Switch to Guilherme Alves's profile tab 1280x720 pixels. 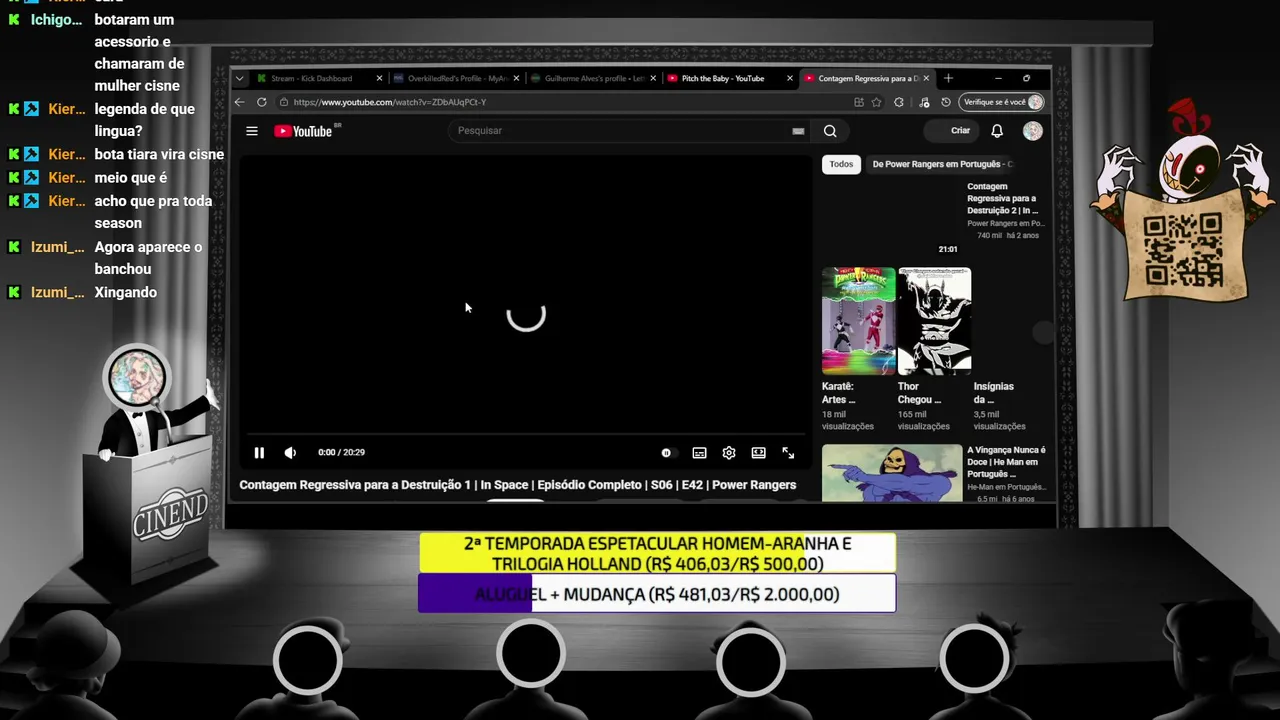593,78
